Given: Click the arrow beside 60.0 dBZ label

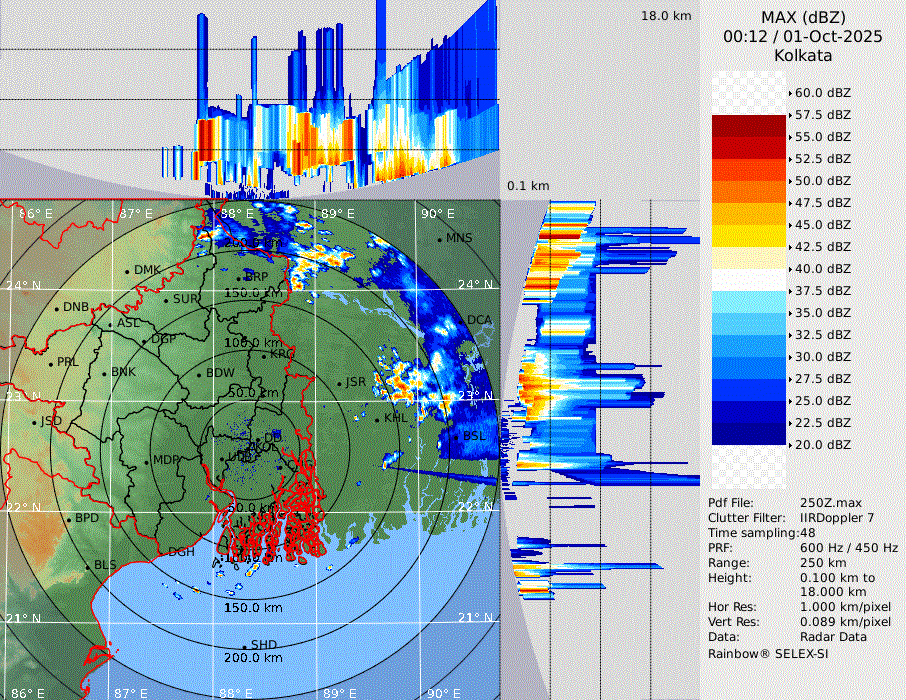Looking at the screenshot, I should coord(790,93).
